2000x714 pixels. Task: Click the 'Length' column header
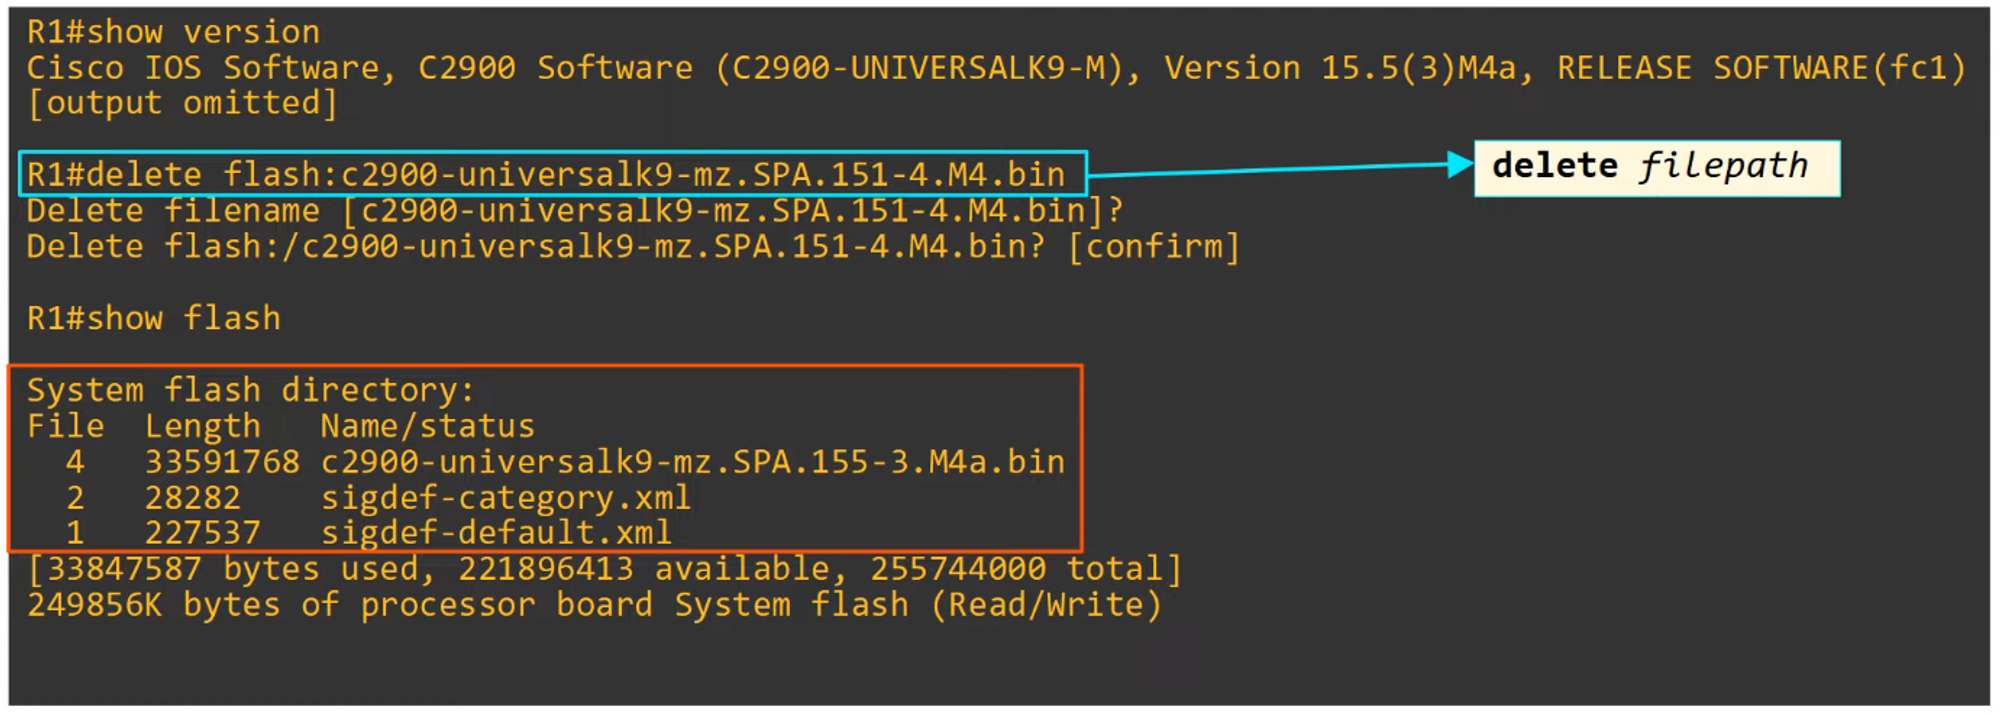[x=202, y=426]
